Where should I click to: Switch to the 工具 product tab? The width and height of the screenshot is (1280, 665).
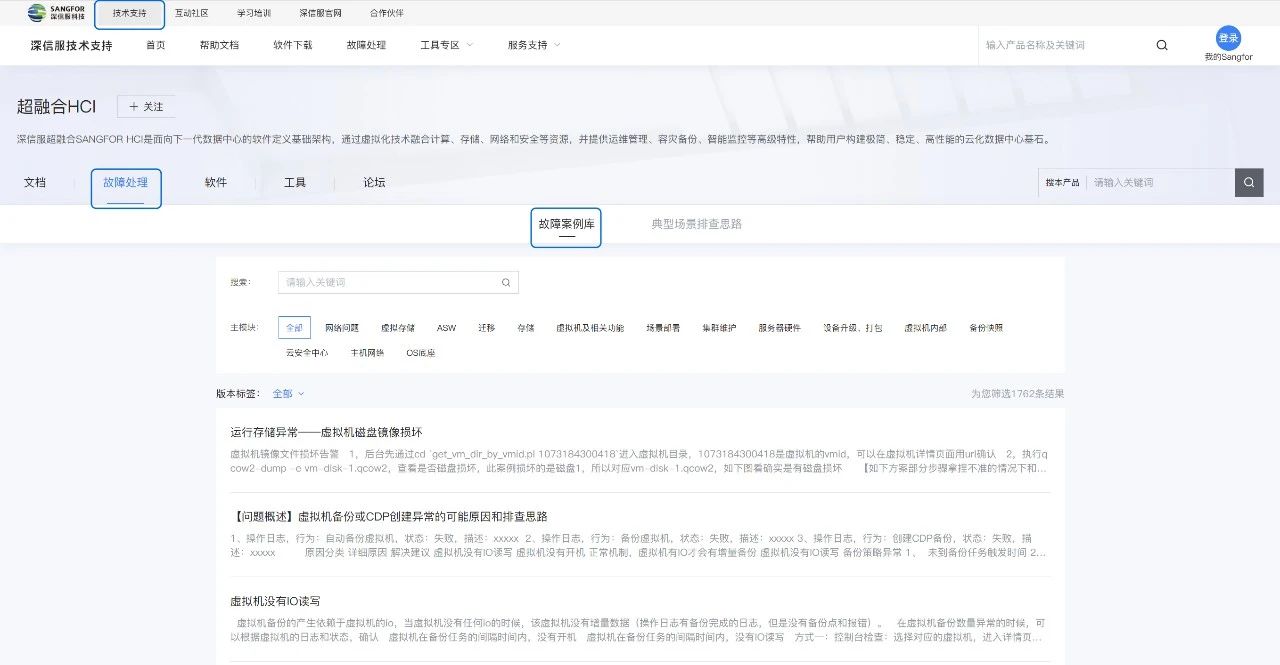point(295,183)
